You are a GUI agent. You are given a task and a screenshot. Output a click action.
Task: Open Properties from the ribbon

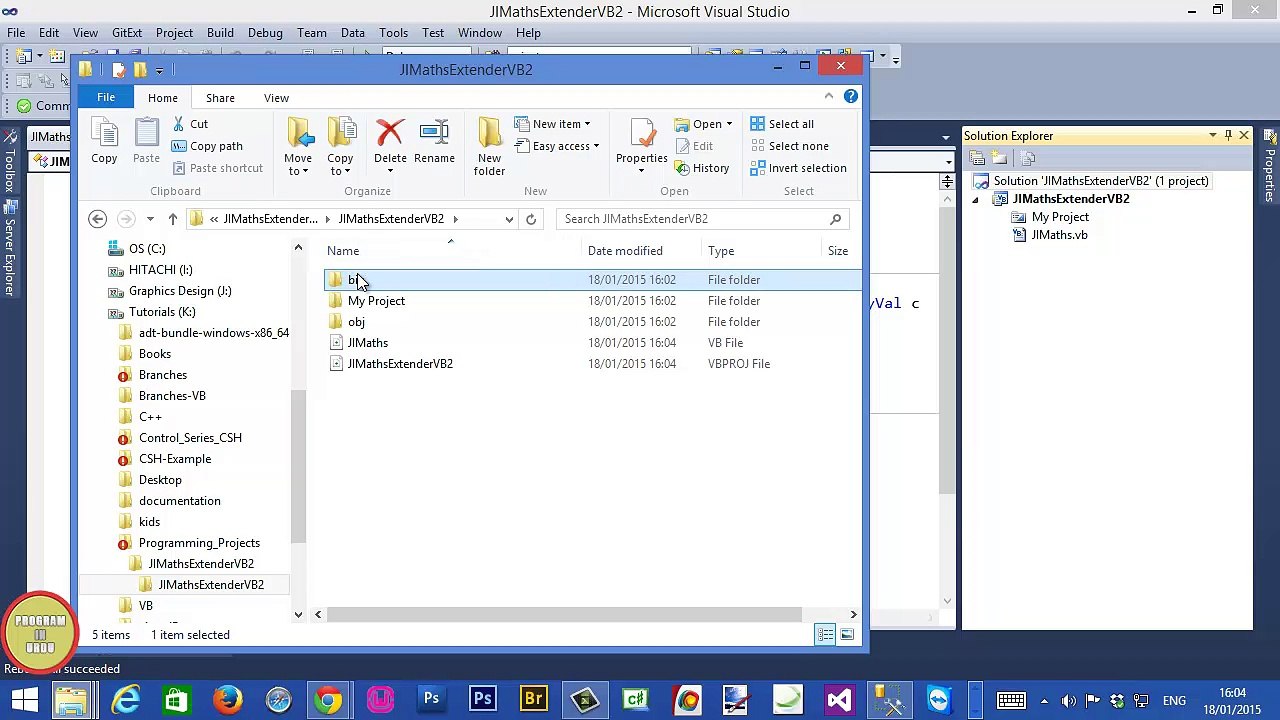[642, 146]
